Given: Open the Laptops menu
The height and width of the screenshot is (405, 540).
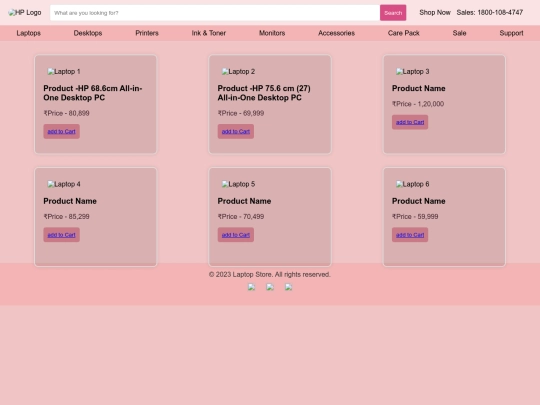Looking at the screenshot, I should click(x=29, y=33).
